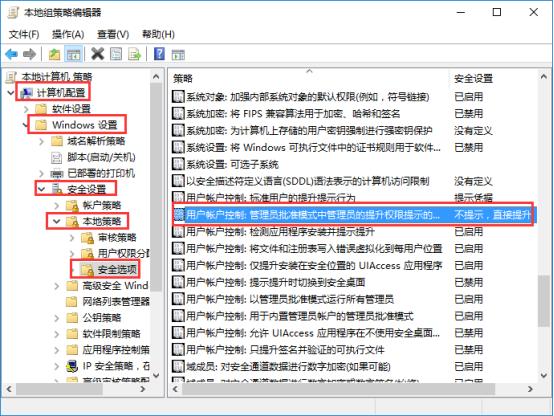
Task: Click the Forward arrow toolbar icon
Action: click(x=29, y=54)
